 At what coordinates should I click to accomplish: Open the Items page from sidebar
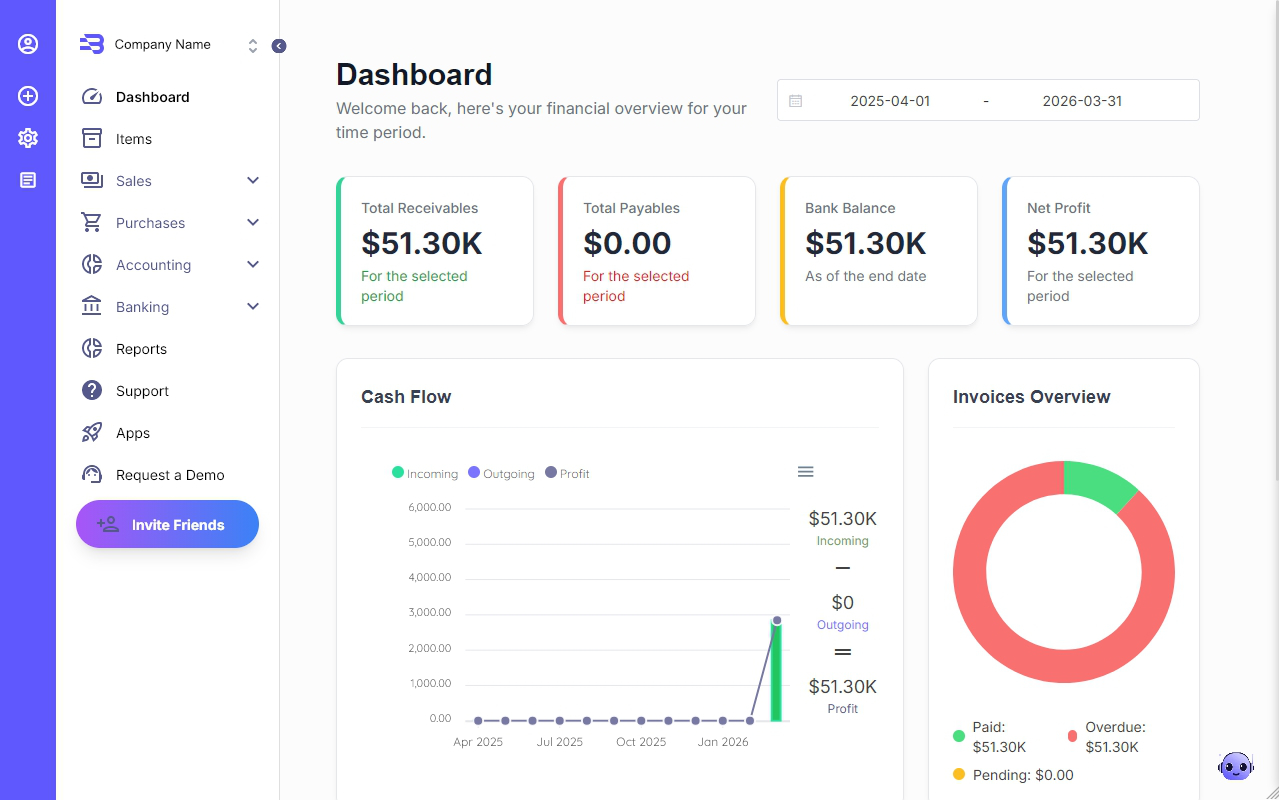pyautogui.click(x=133, y=139)
